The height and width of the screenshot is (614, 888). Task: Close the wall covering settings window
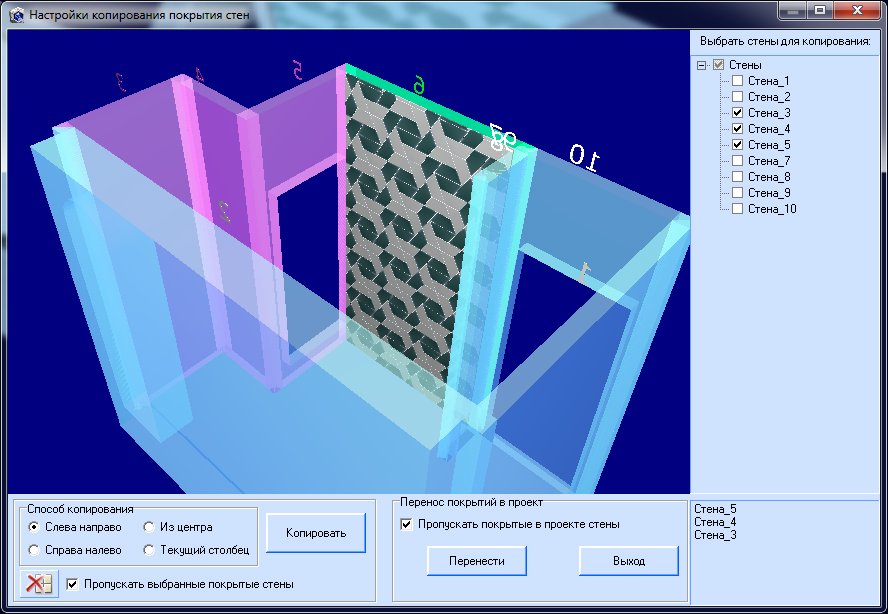pyautogui.click(x=861, y=10)
